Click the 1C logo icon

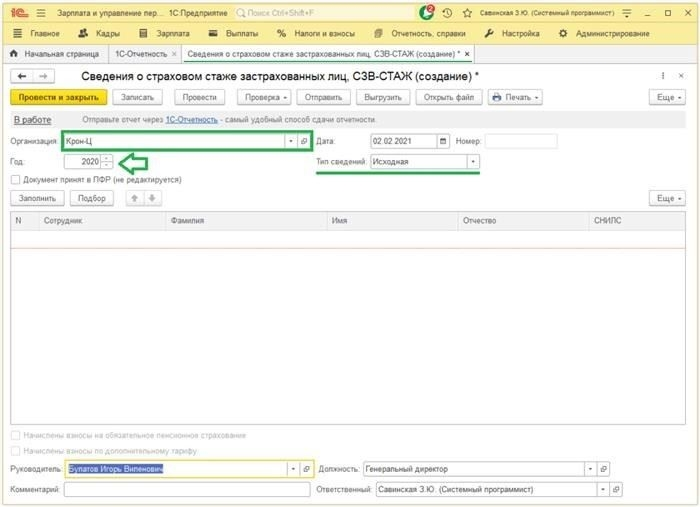tap(20, 13)
